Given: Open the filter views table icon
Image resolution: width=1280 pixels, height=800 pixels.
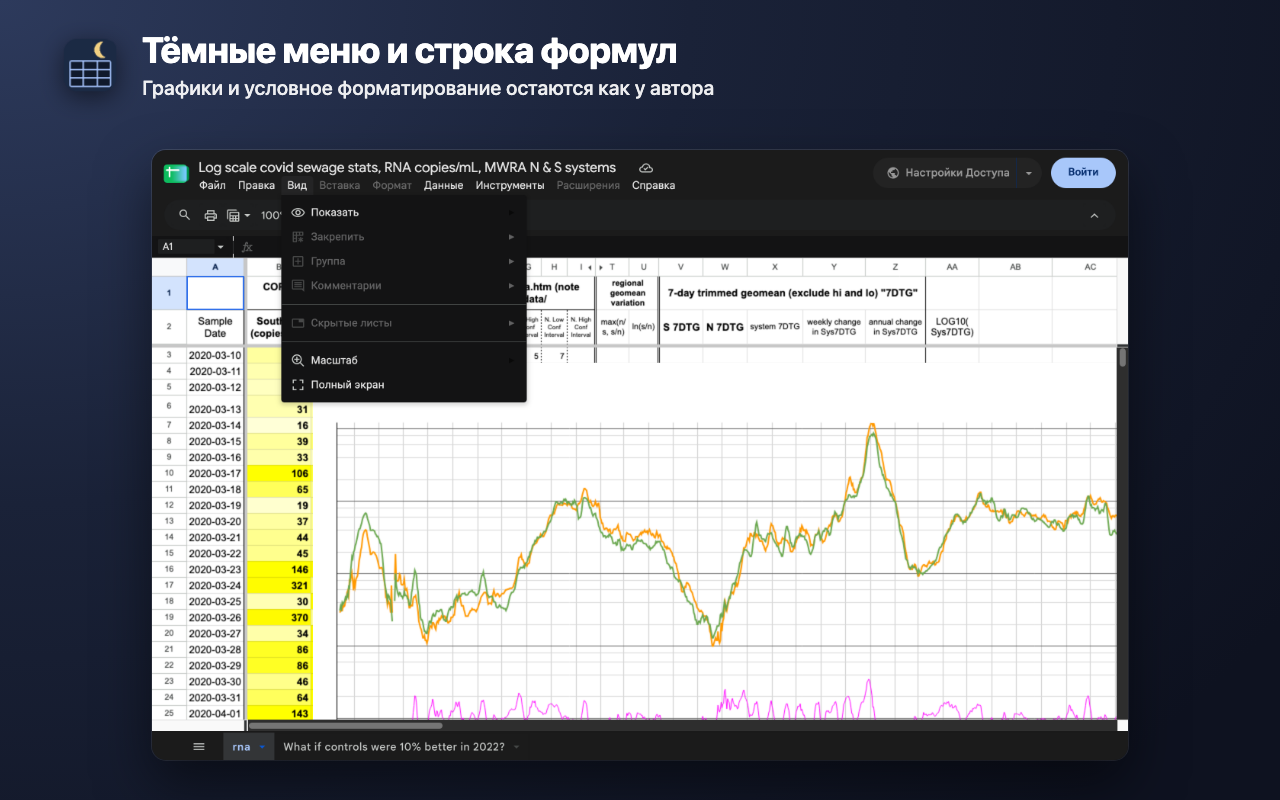Looking at the screenshot, I should coord(234,215).
